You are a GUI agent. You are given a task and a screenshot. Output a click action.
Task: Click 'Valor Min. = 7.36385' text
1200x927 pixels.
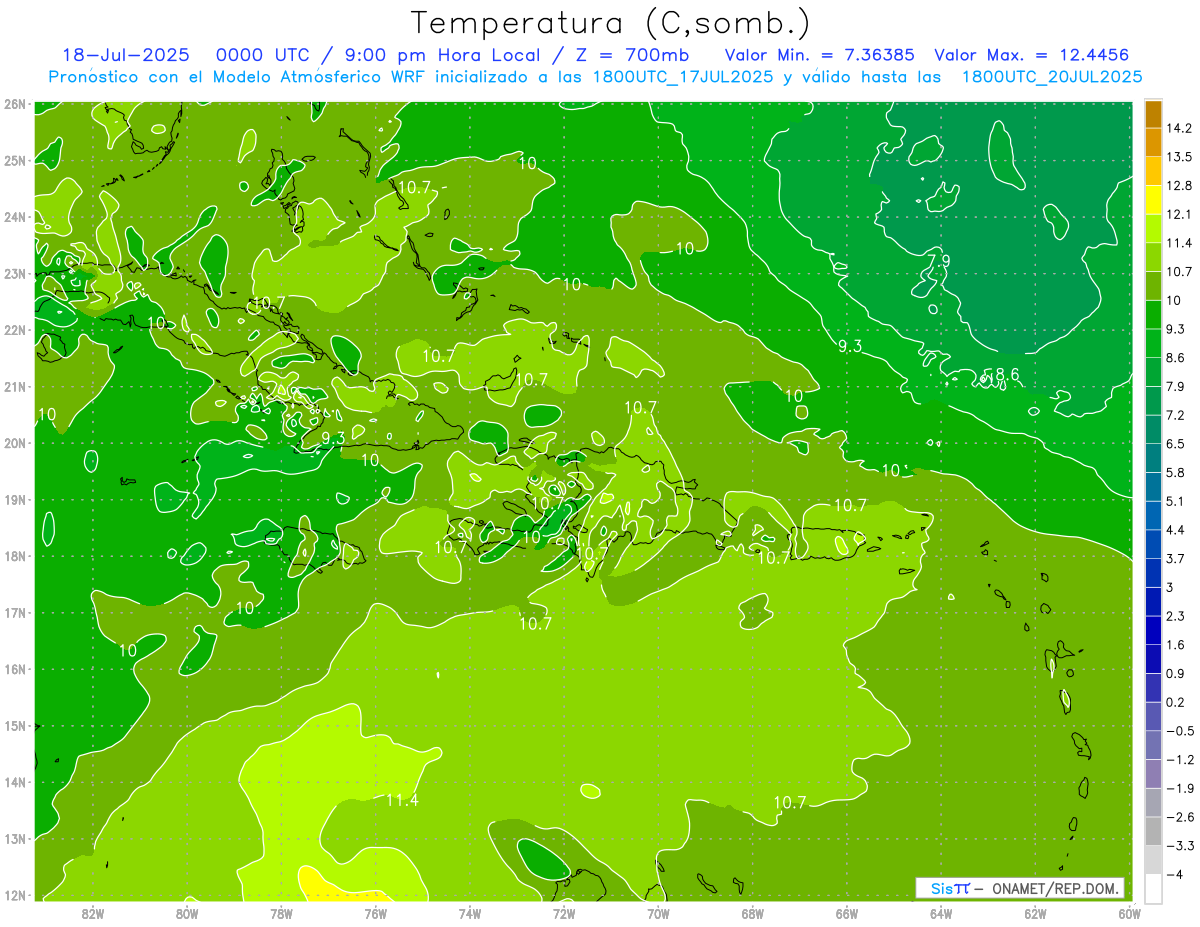pyautogui.click(x=820, y=55)
